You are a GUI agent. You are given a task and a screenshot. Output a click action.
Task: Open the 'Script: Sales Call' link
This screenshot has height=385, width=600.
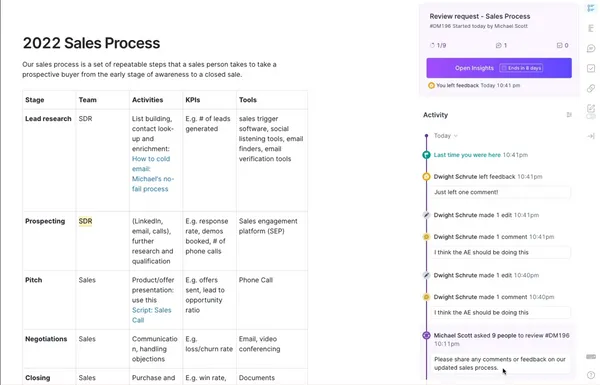152,315
